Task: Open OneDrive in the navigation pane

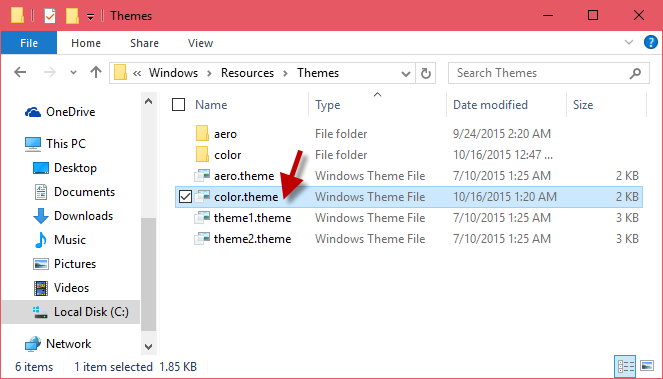Action: 60,112
